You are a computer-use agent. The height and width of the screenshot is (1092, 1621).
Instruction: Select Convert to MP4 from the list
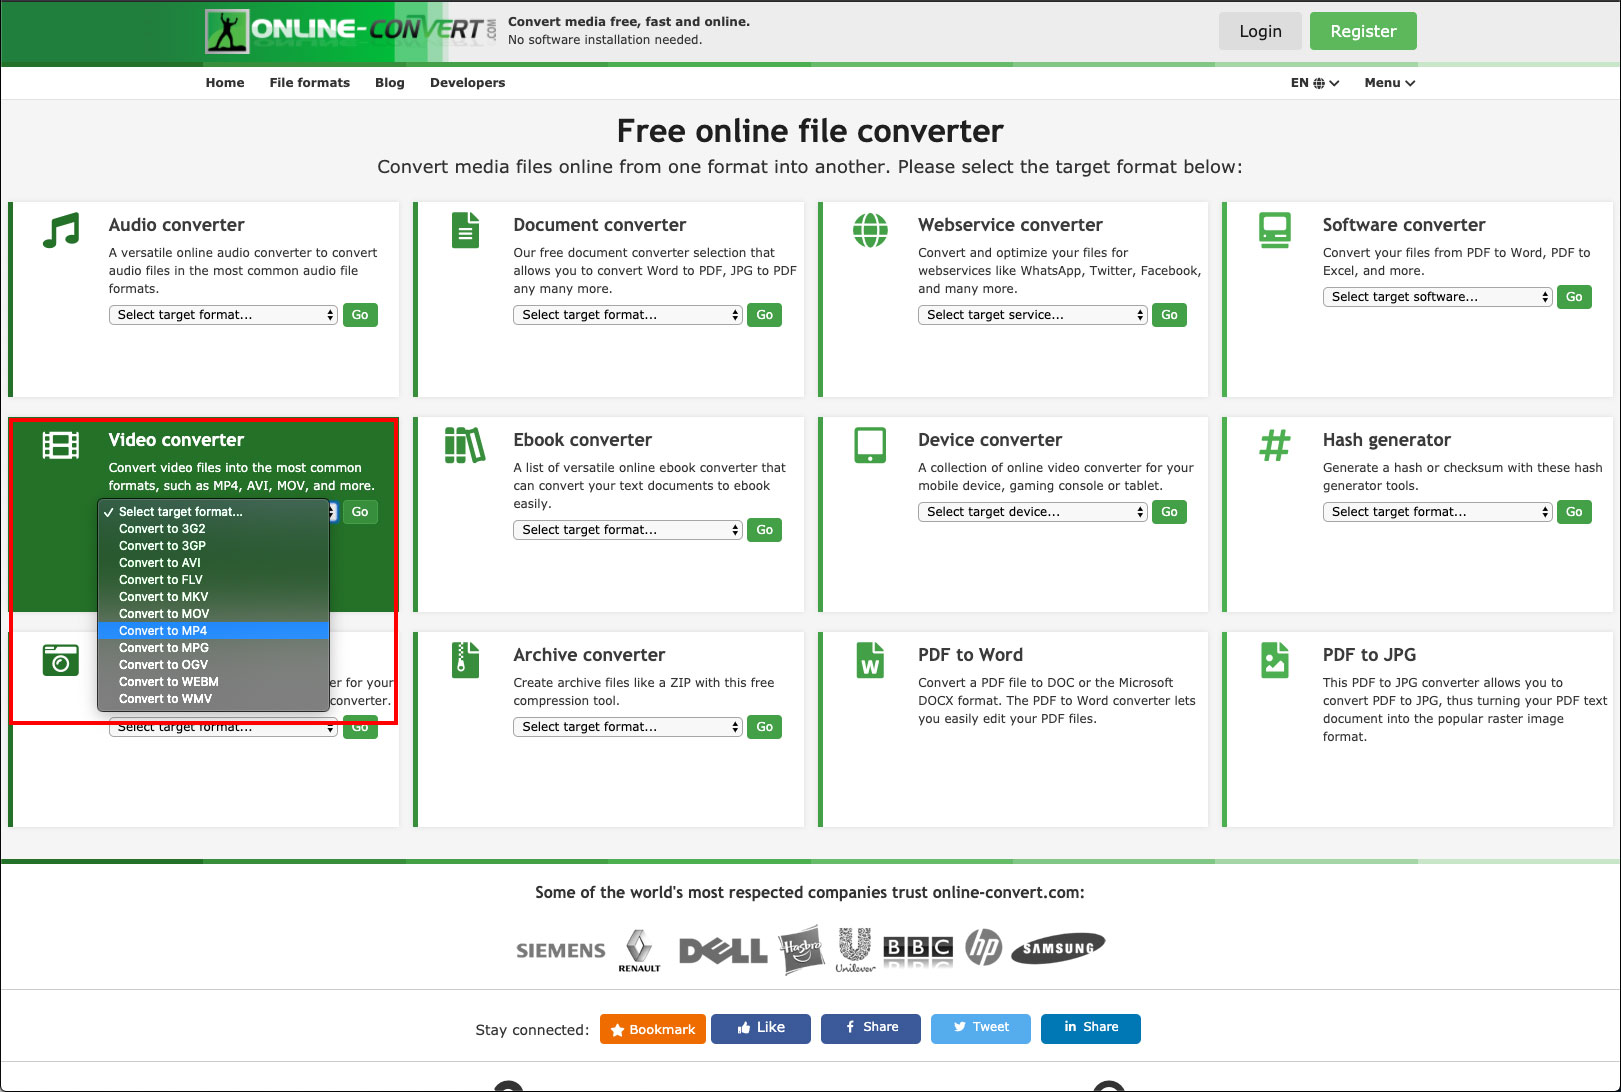coord(163,631)
